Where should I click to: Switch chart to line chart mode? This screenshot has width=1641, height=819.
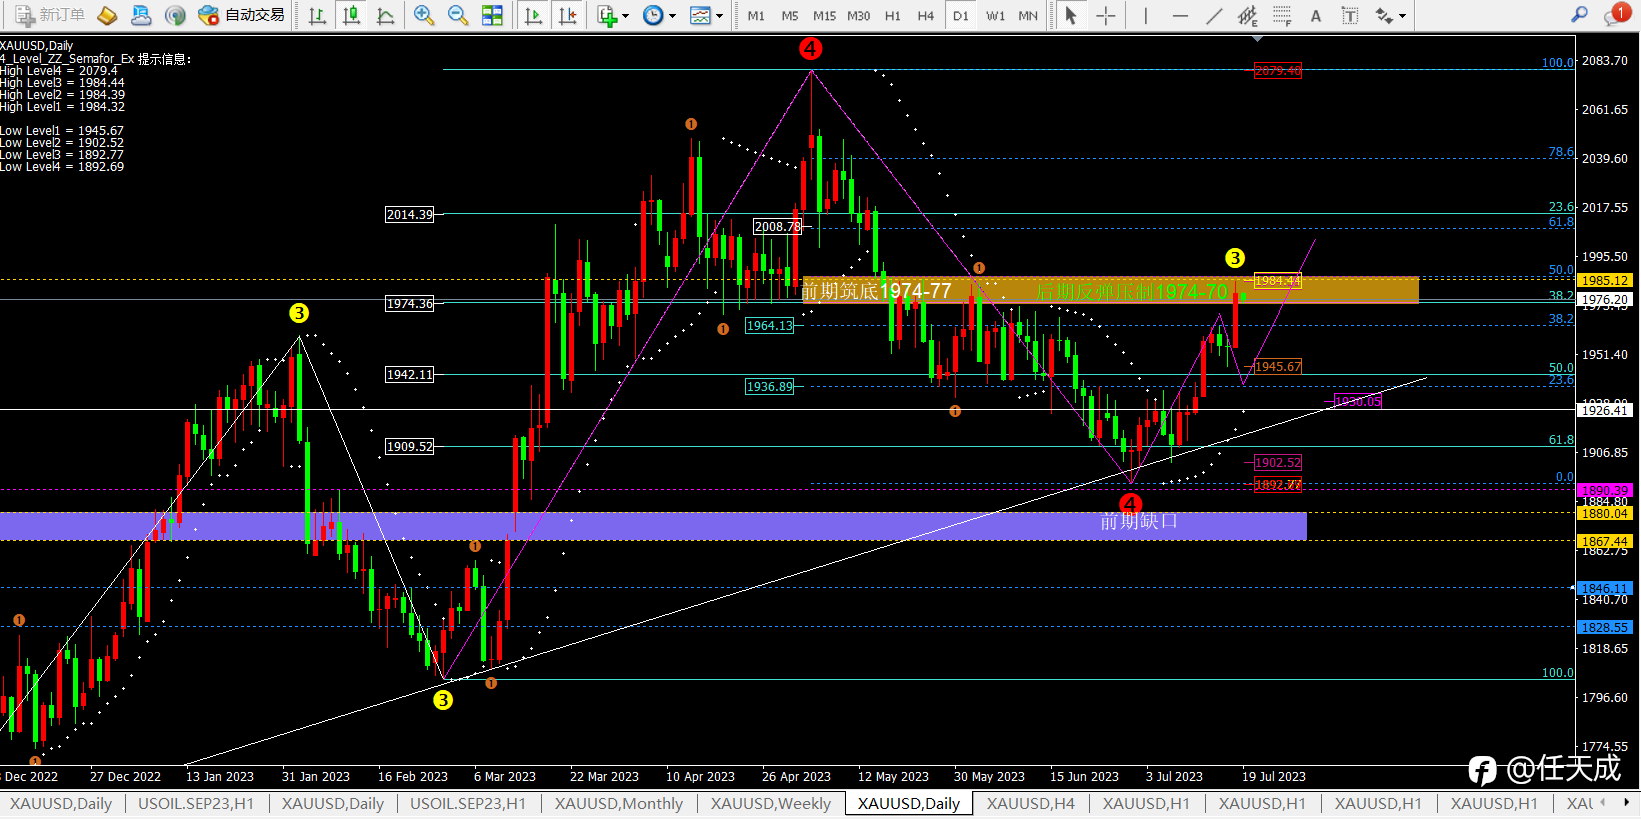click(385, 15)
